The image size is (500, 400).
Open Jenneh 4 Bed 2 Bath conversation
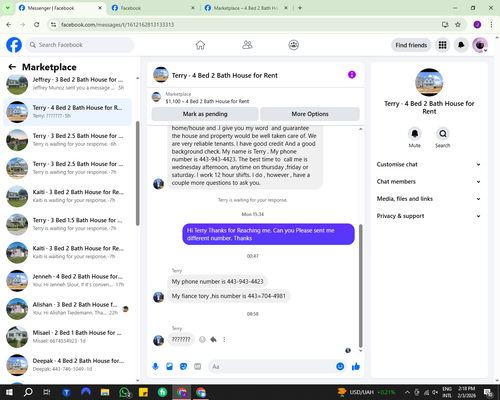68,281
